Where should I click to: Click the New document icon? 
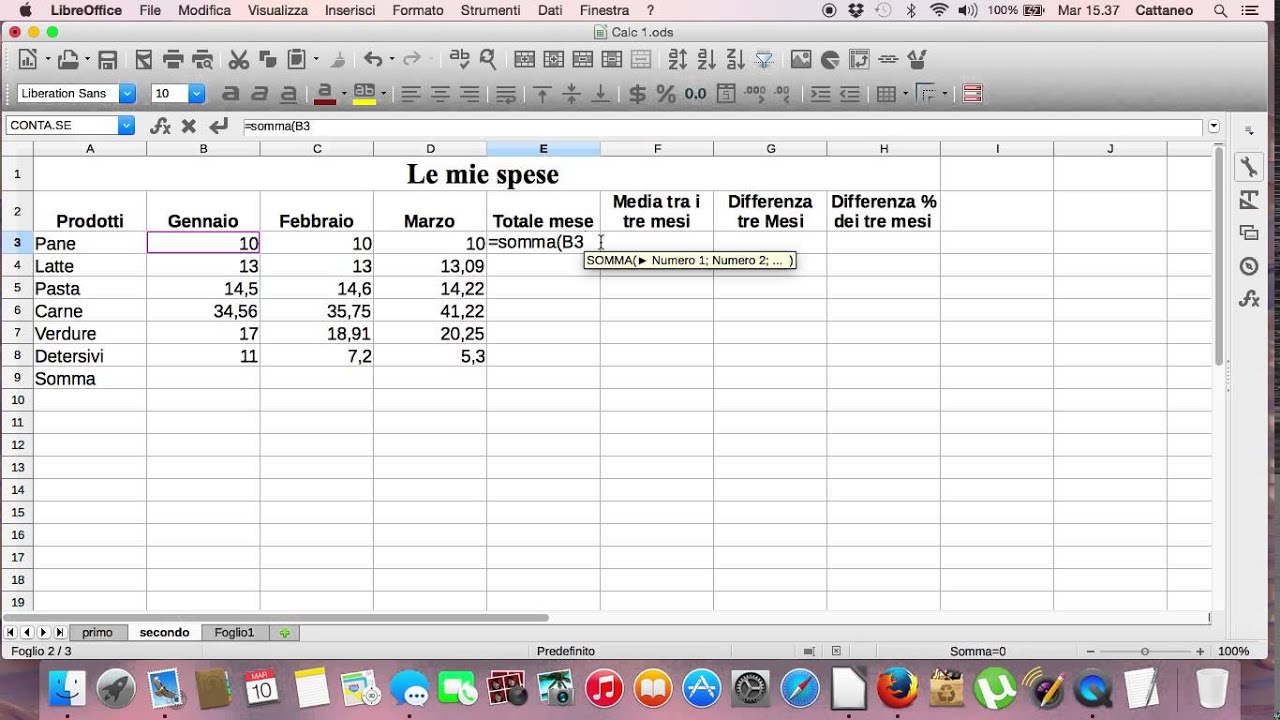click(27, 60)
